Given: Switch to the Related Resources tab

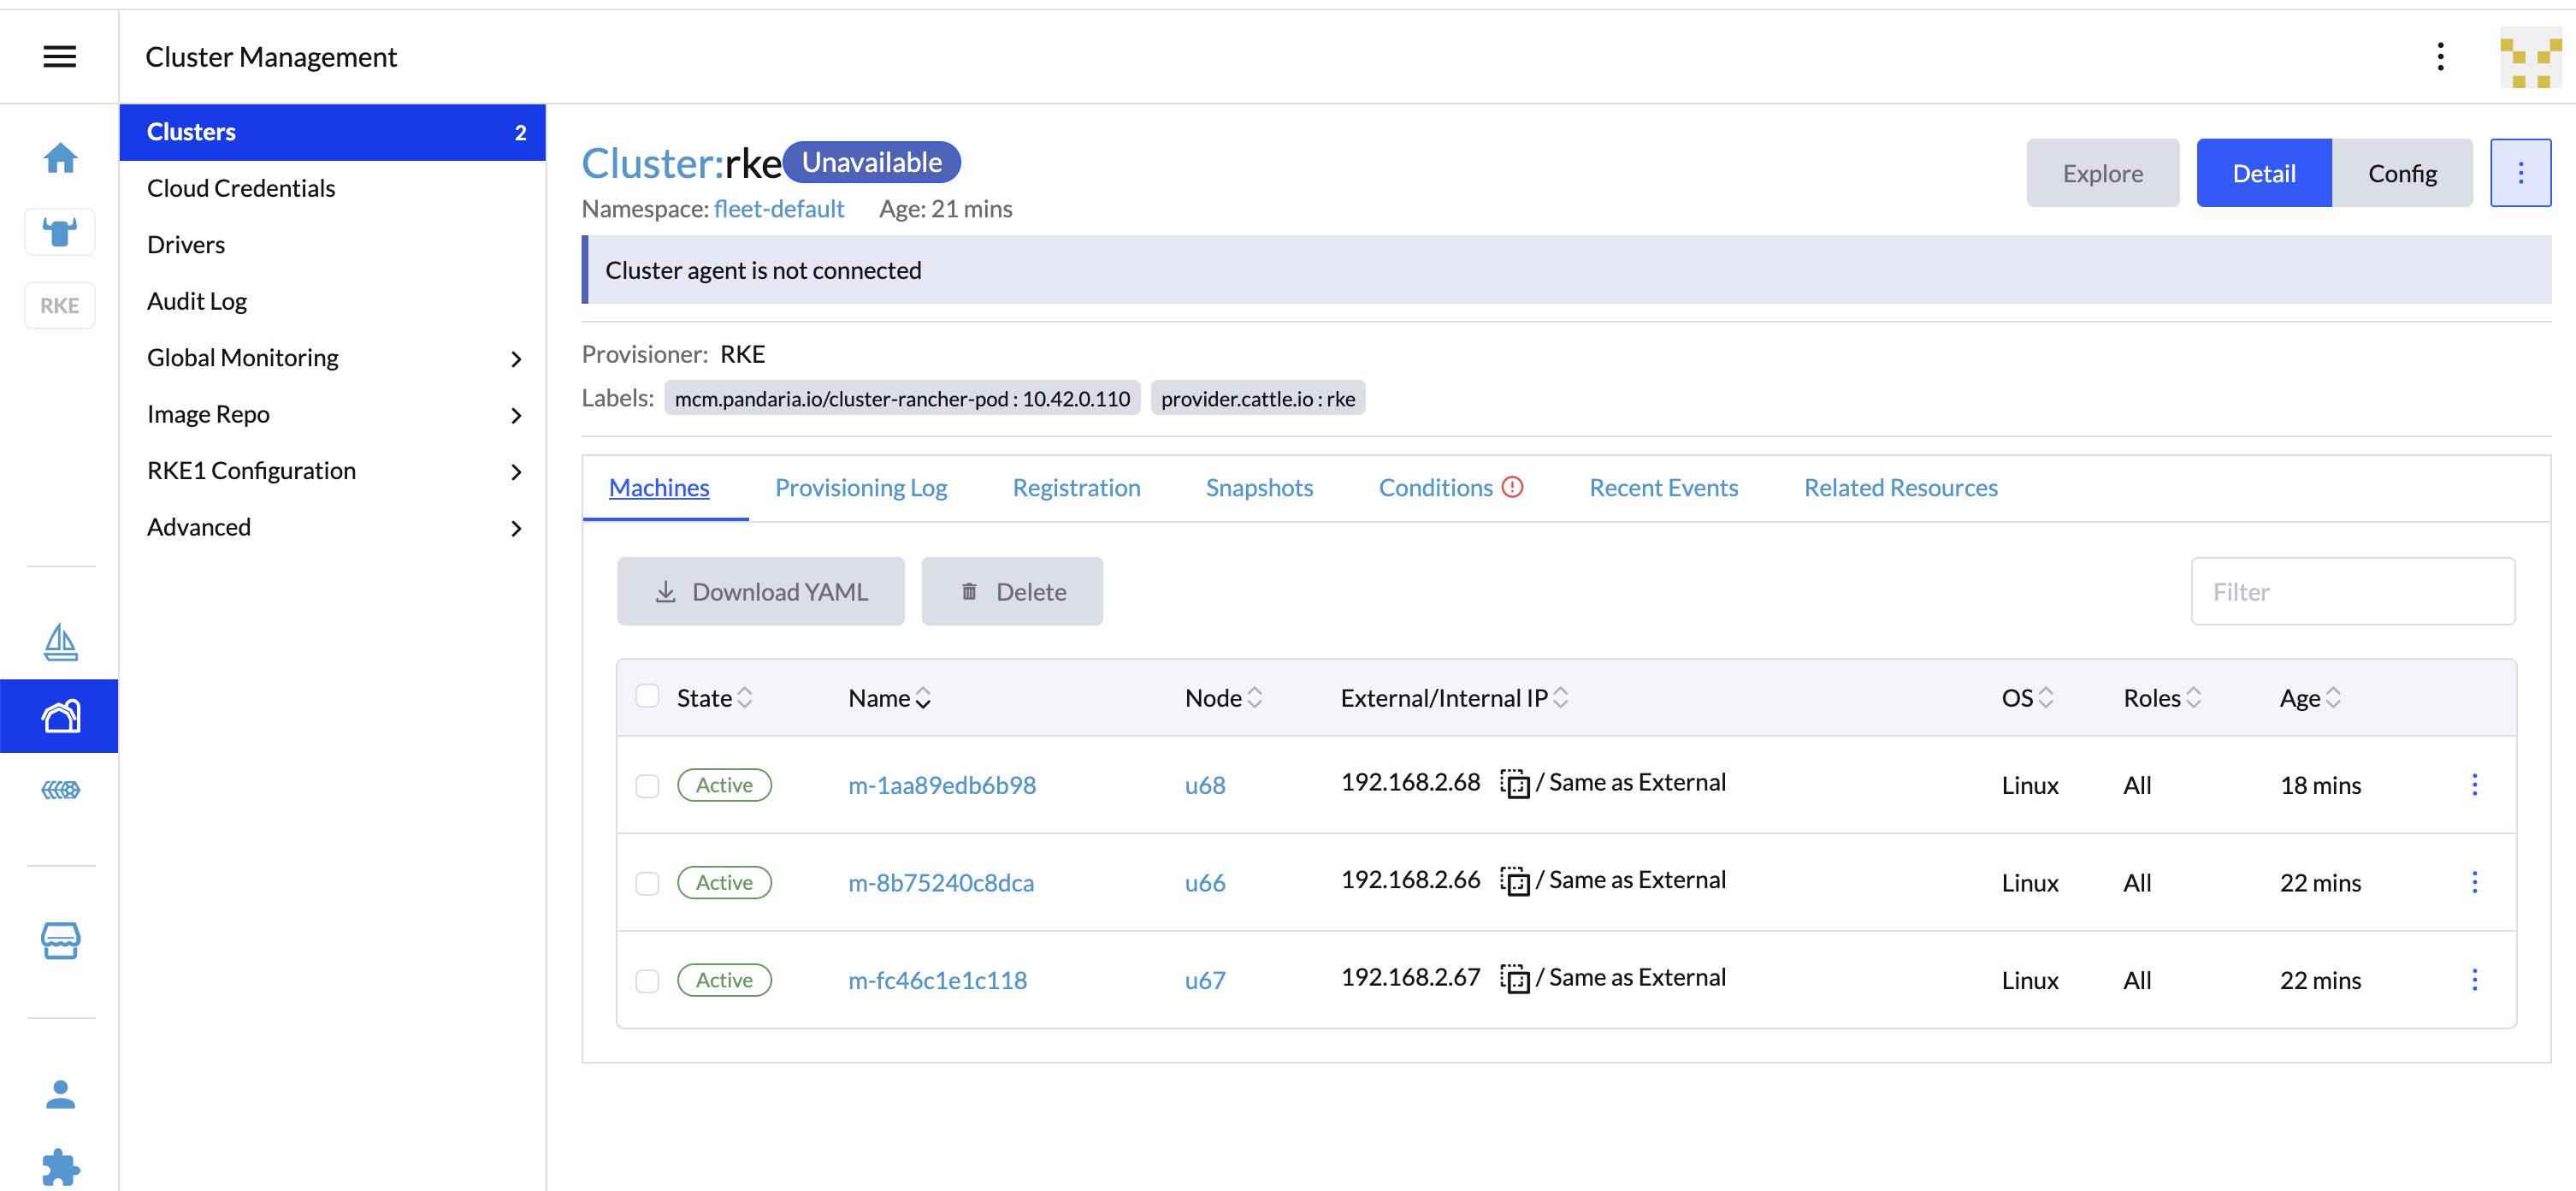Looking at the screenshot, I should 1900,488.
